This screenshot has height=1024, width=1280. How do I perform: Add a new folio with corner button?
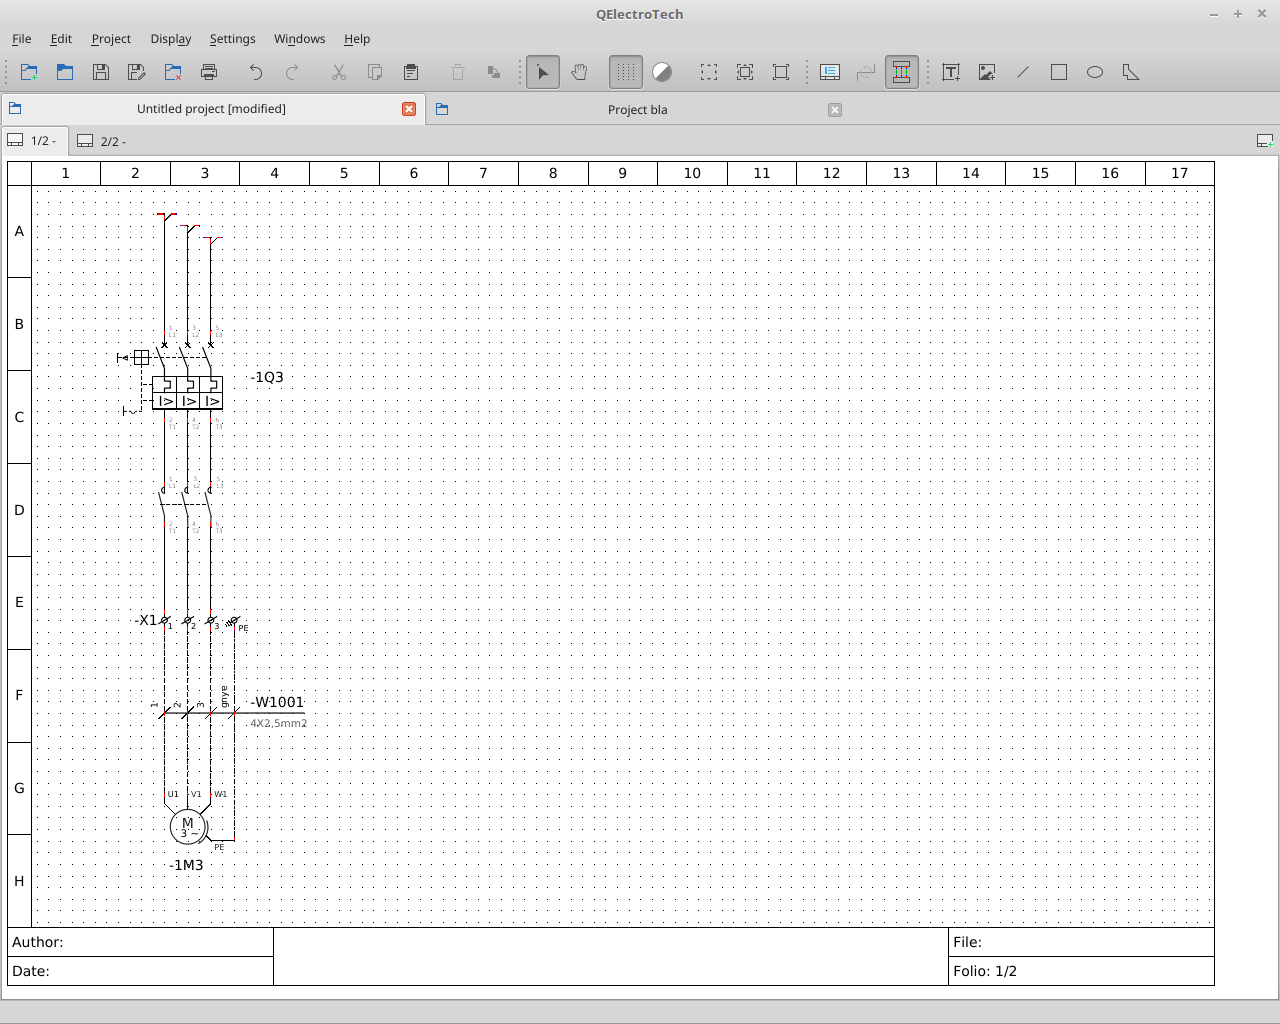point(1264,142)
